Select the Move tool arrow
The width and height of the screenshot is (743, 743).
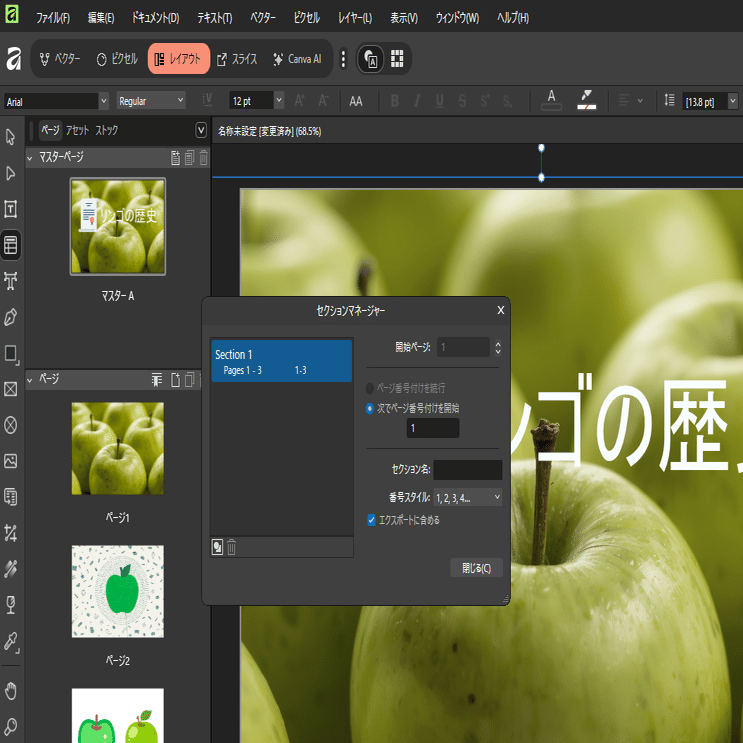click(x=10, y=137)
